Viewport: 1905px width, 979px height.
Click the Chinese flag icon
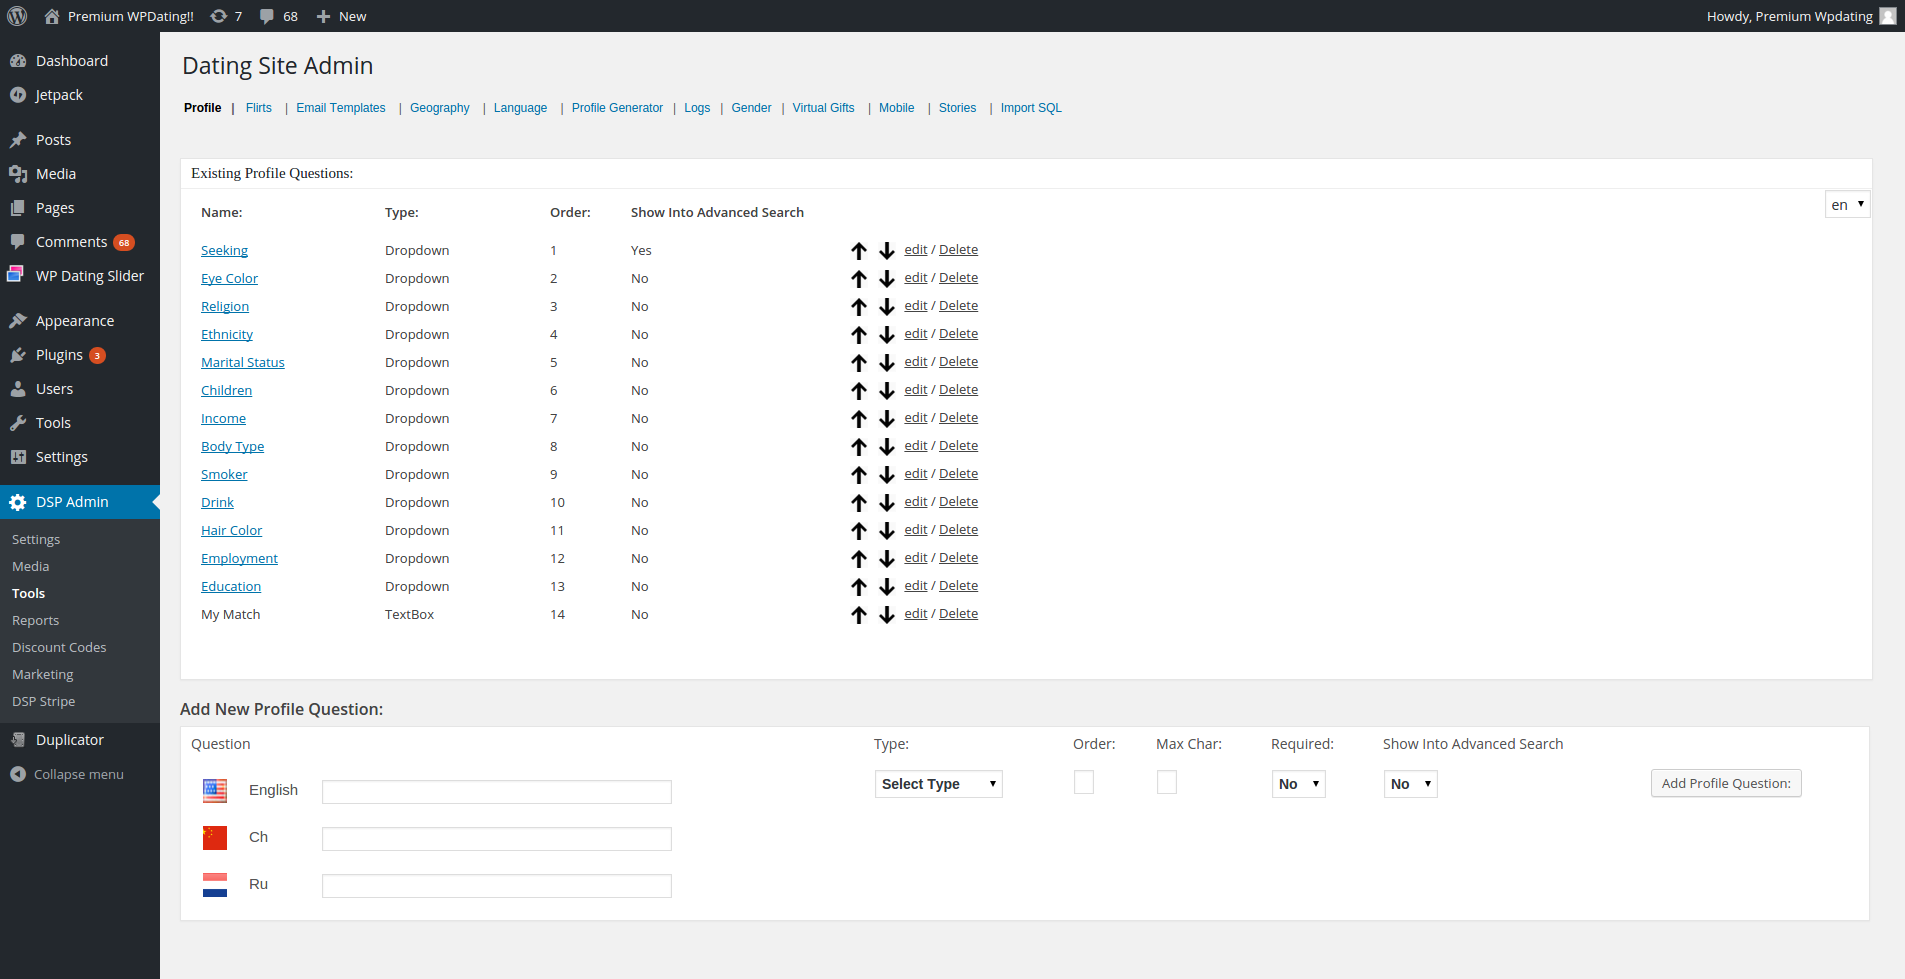coord(215,838)
